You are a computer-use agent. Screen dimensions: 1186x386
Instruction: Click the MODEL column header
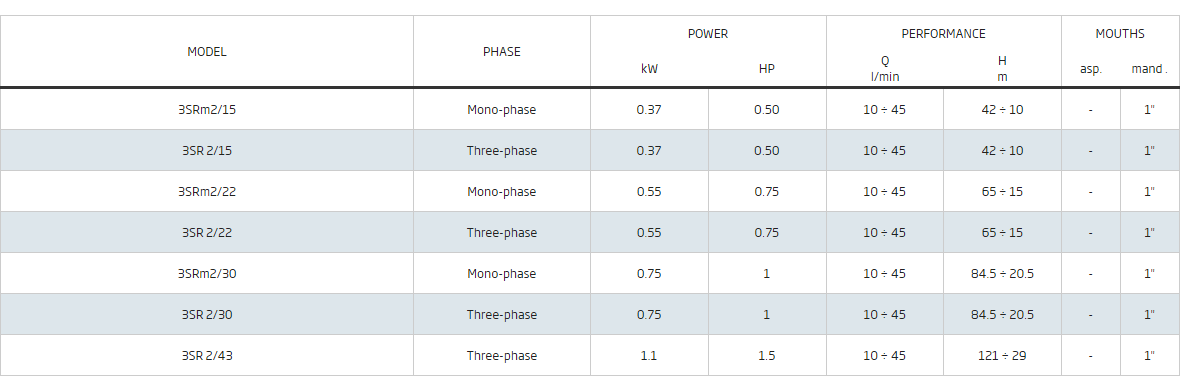(x=206, y=51)
